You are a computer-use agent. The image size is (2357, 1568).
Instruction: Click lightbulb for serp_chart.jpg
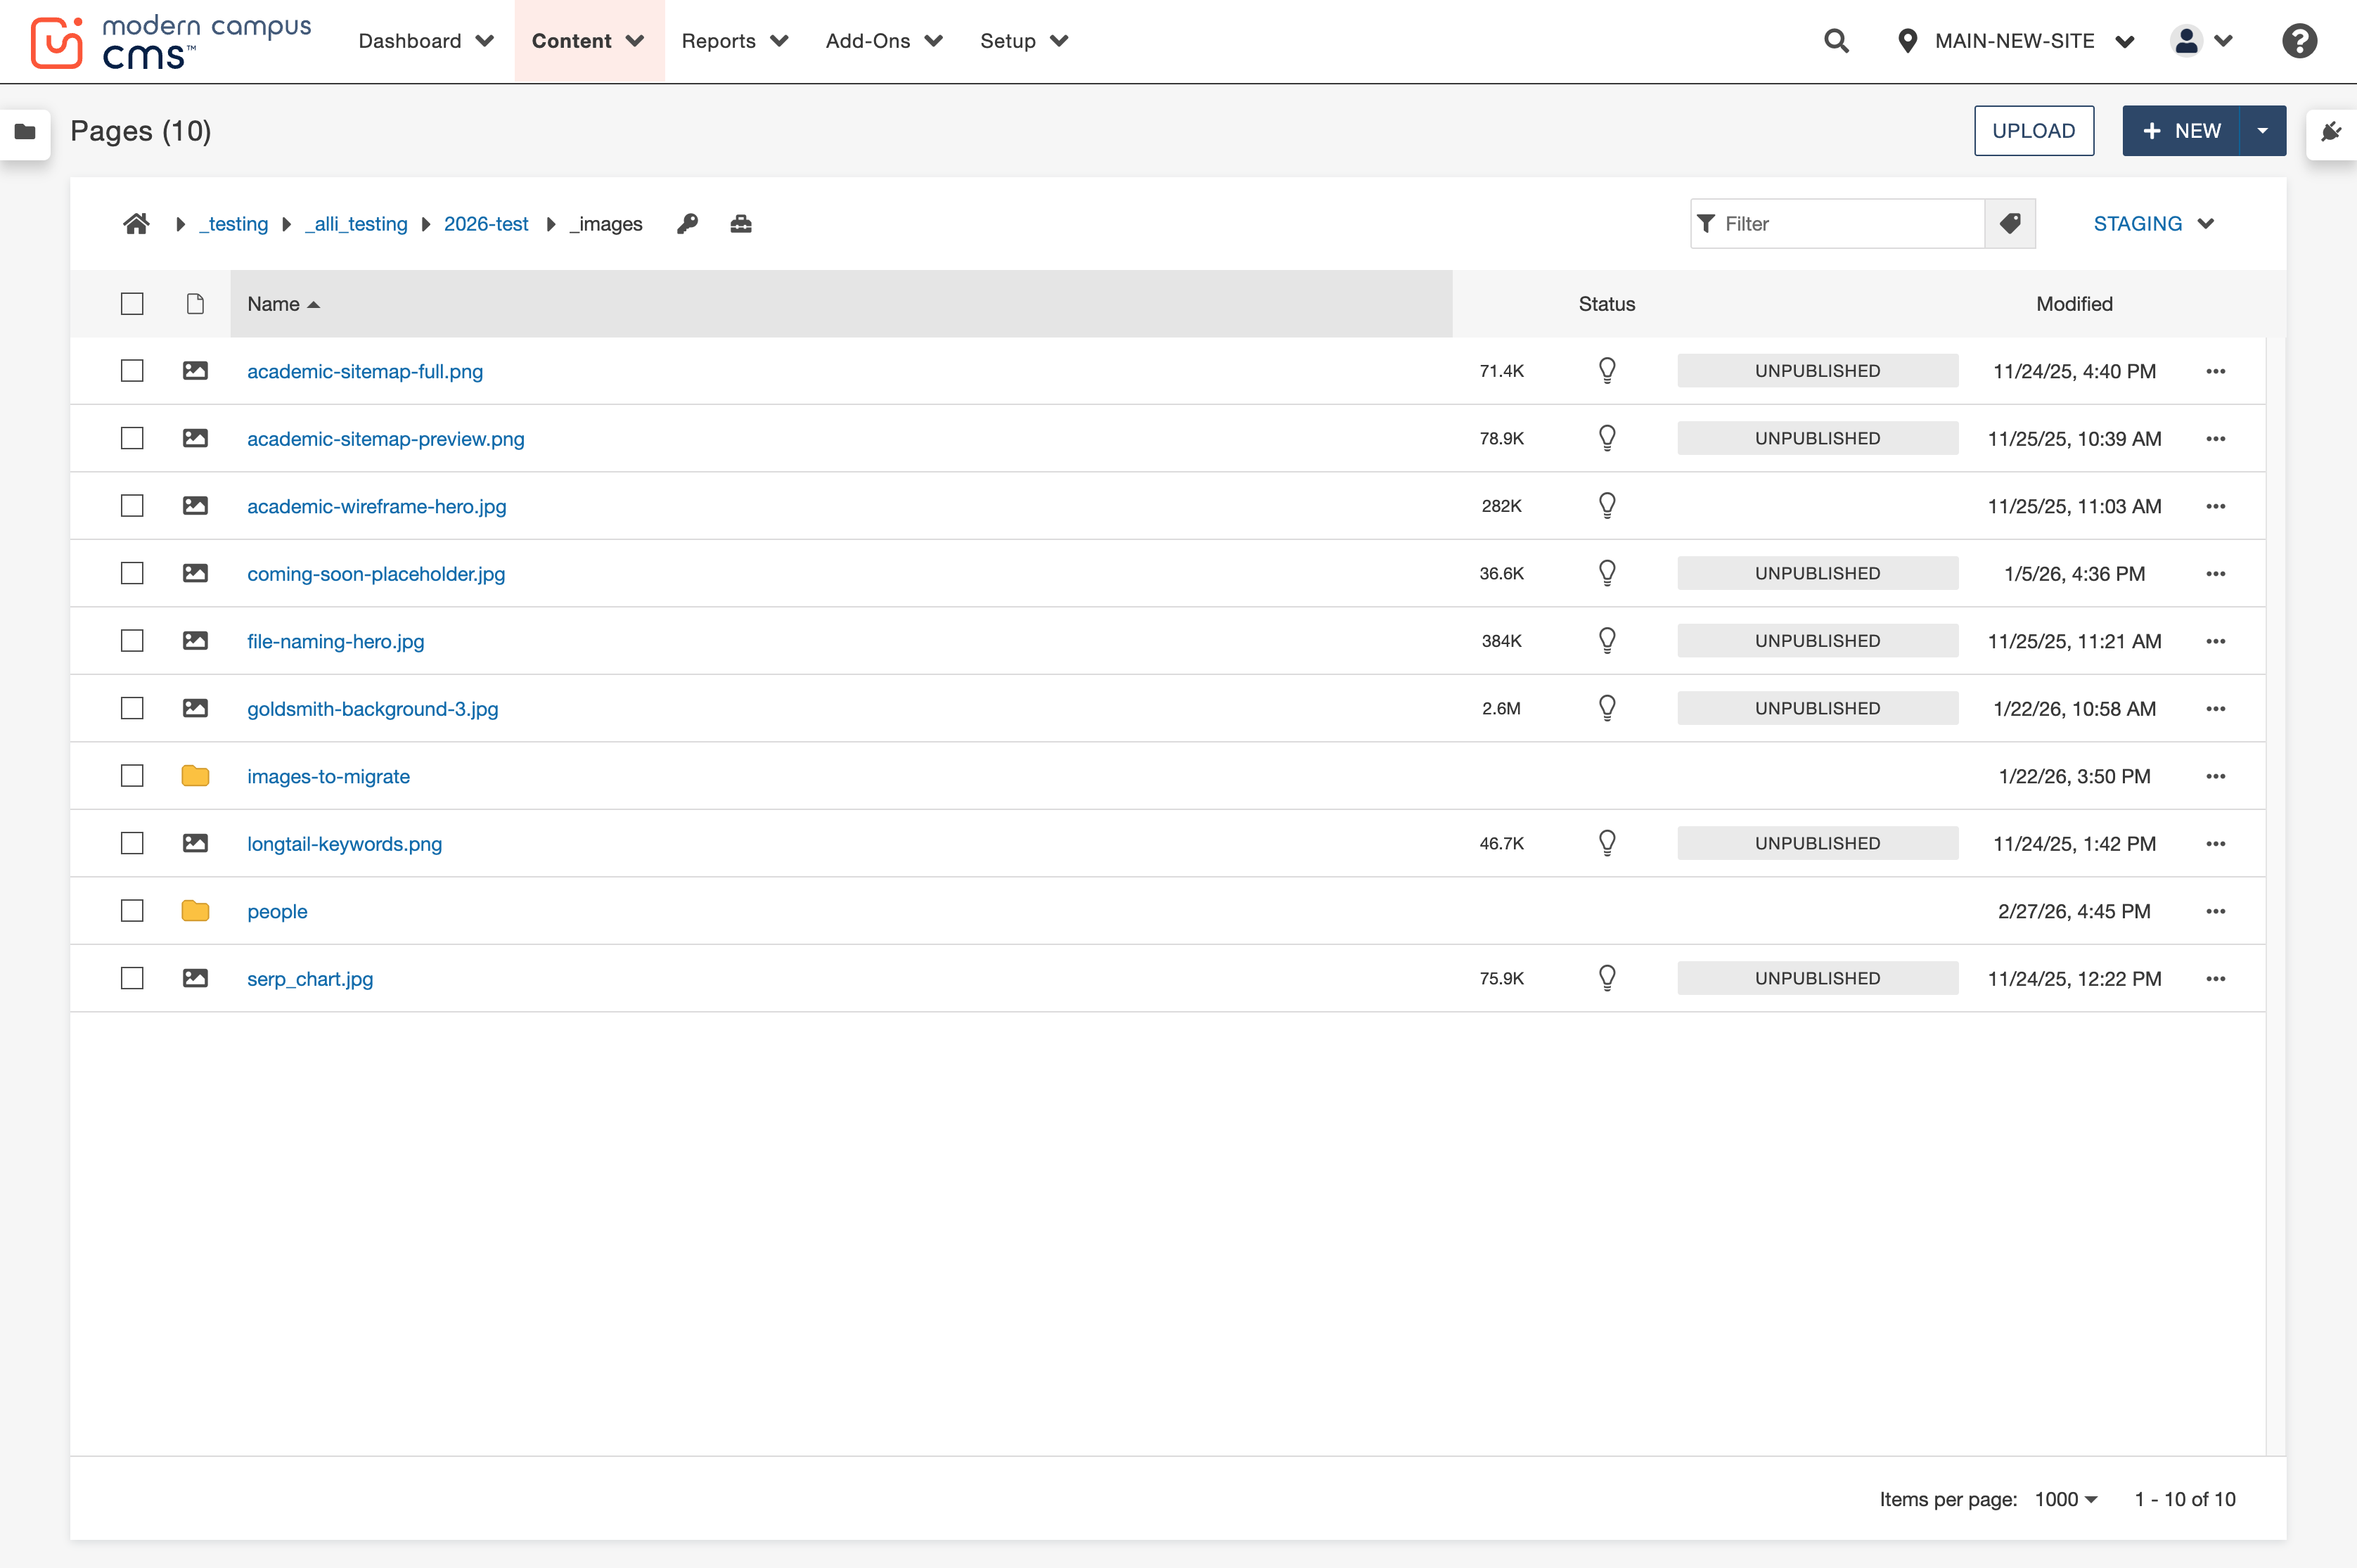coord(1607,978)
